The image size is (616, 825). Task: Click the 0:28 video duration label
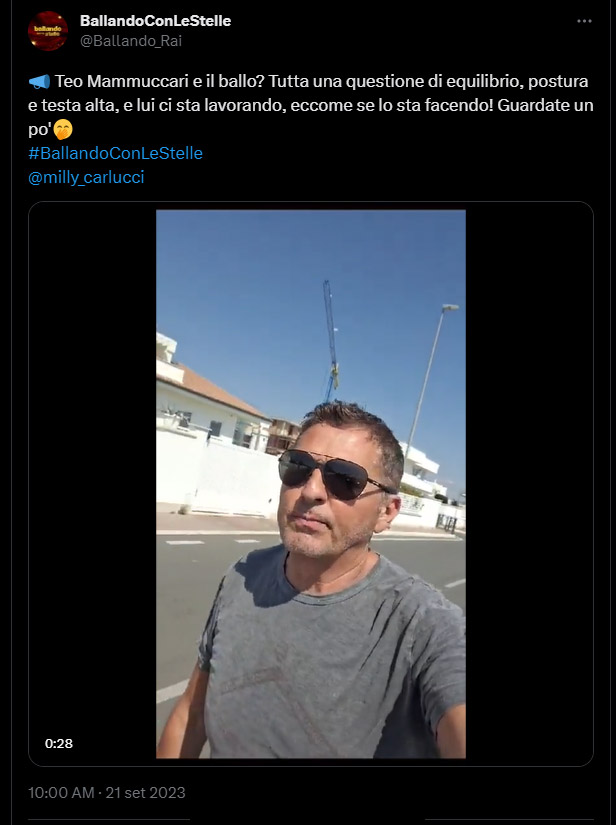(x=59, y=743)
